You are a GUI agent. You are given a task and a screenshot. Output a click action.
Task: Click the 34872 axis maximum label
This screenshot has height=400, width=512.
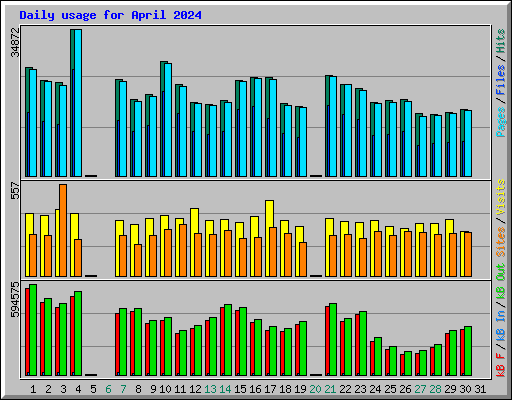[15, 42]
